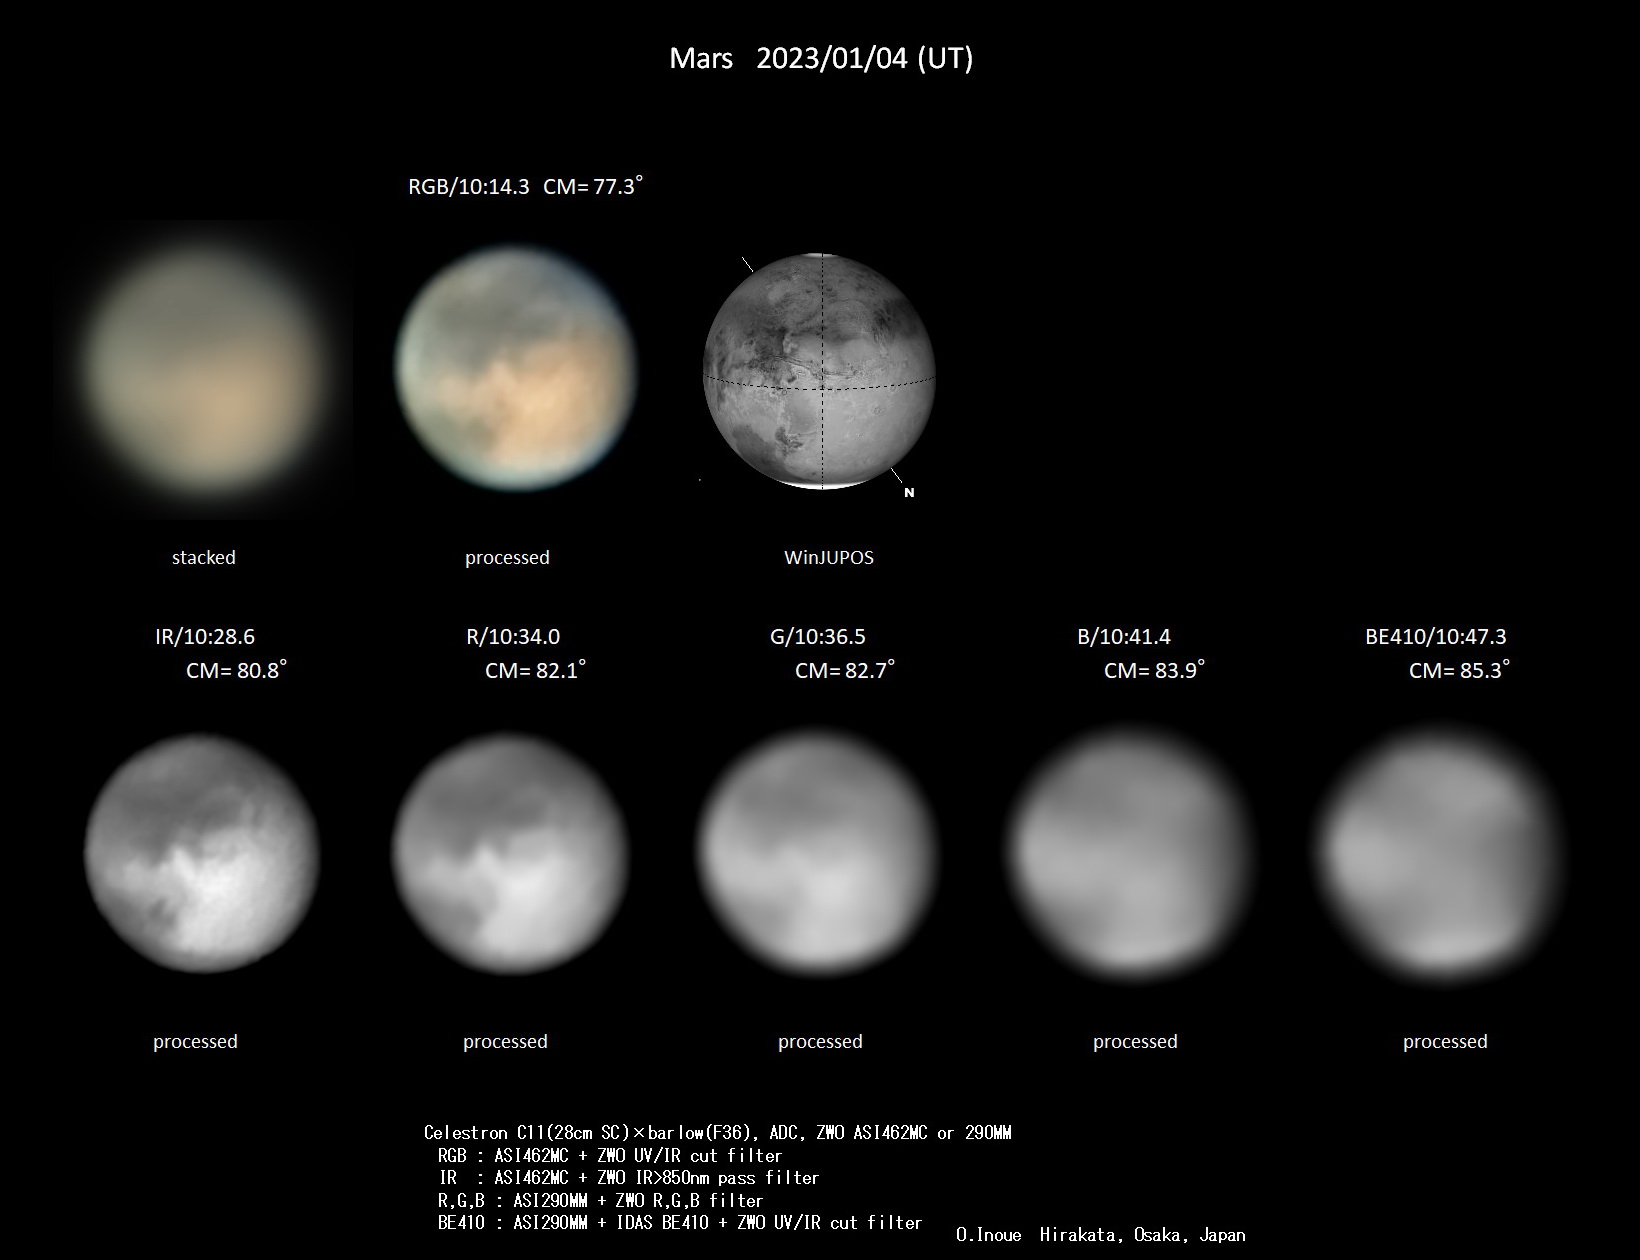The height and width of the screenshot is (1260, 1640).
Task: Click the 'CM= 83.9°' value
Action: click(1154, 670)
